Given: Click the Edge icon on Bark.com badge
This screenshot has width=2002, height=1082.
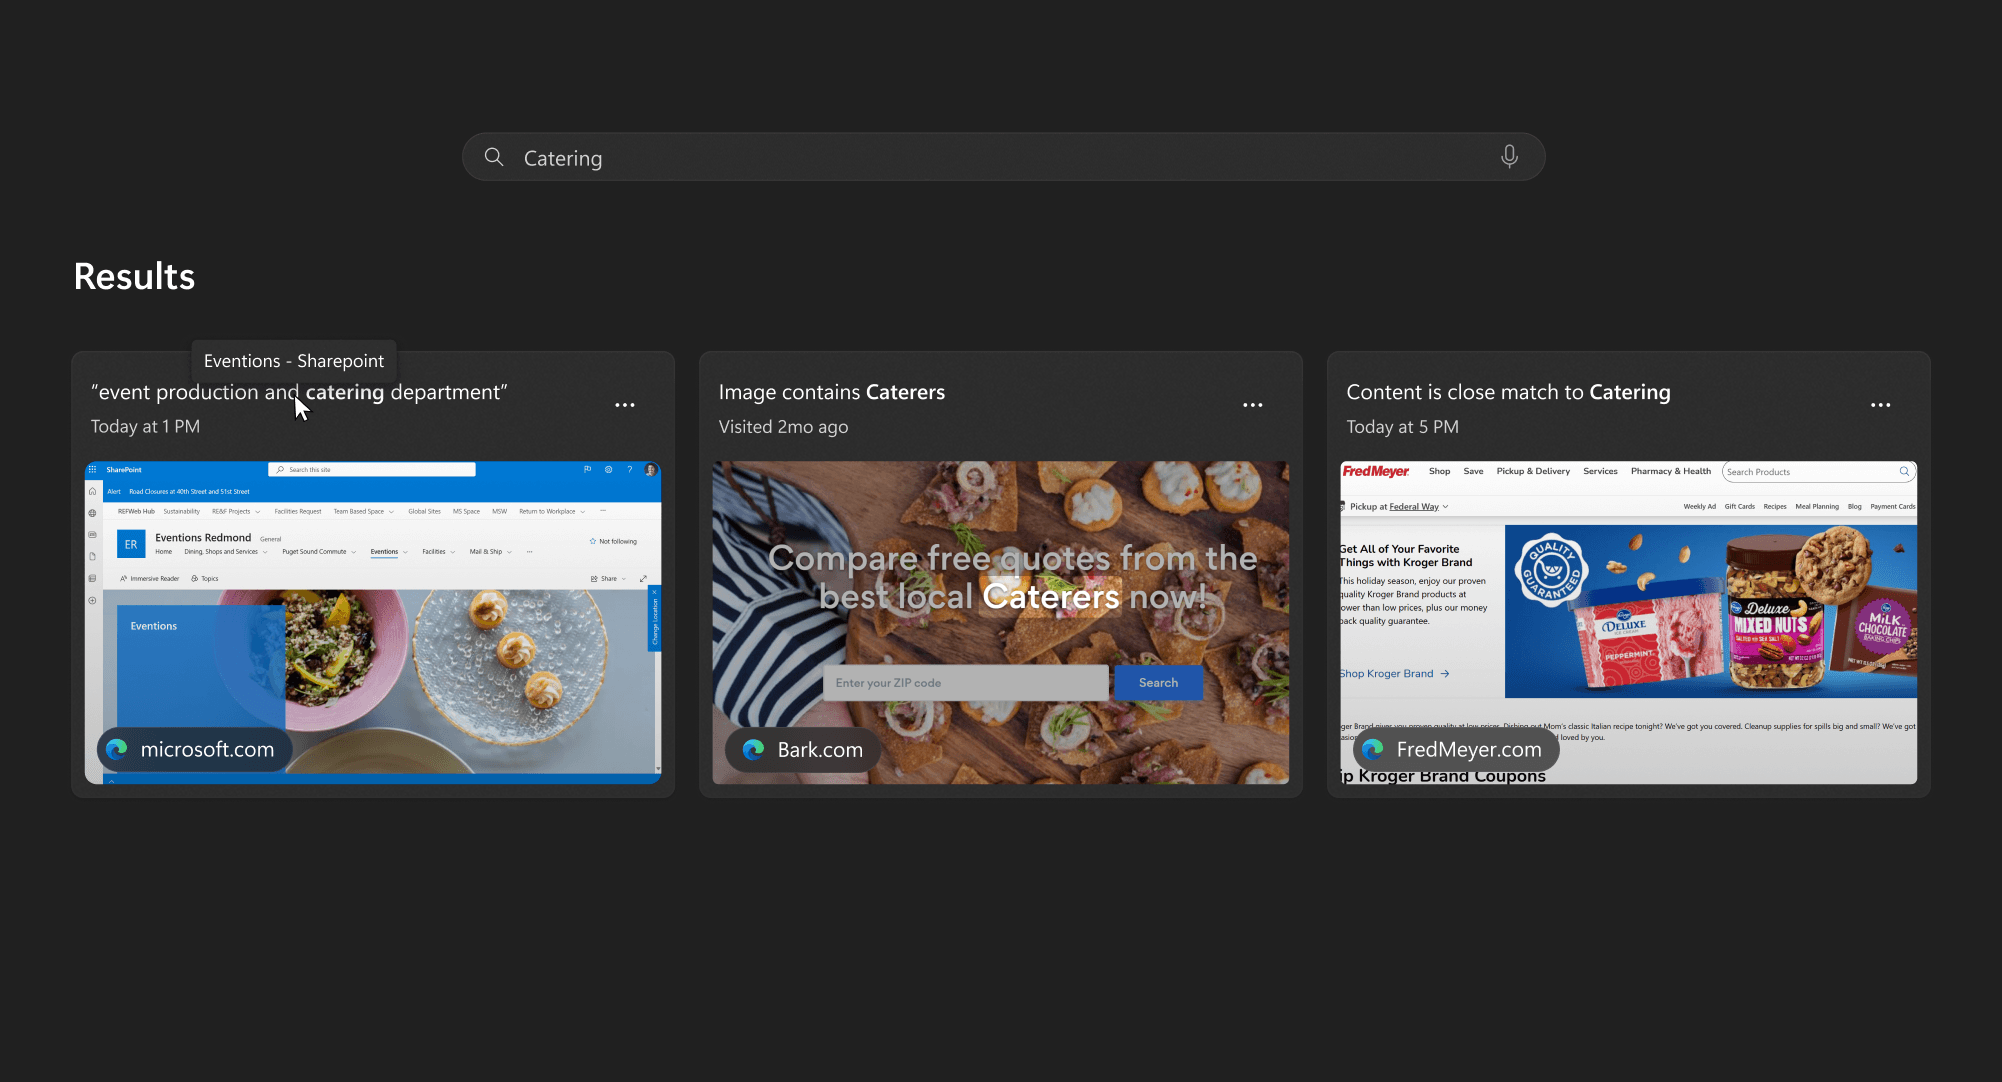Looking at the screenshot, I should (x=754, y=749).
